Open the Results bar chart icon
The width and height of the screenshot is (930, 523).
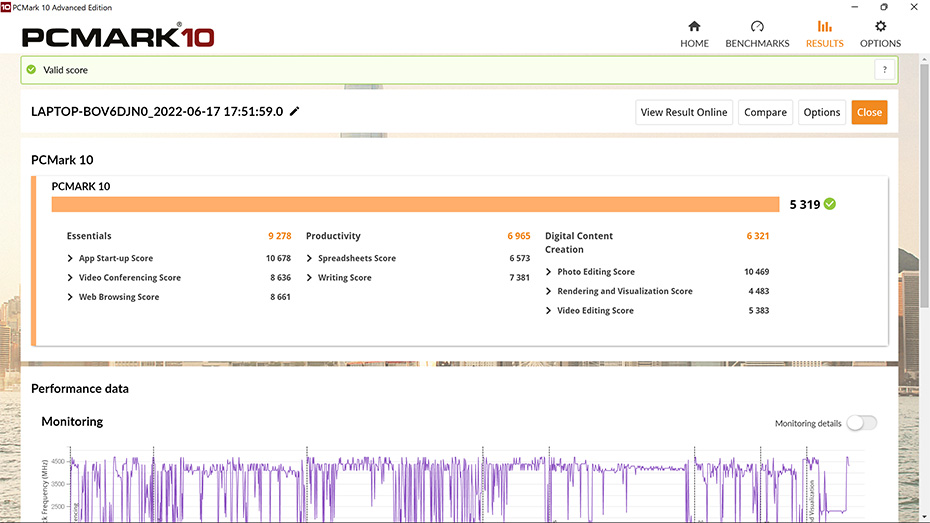[824, 27]
